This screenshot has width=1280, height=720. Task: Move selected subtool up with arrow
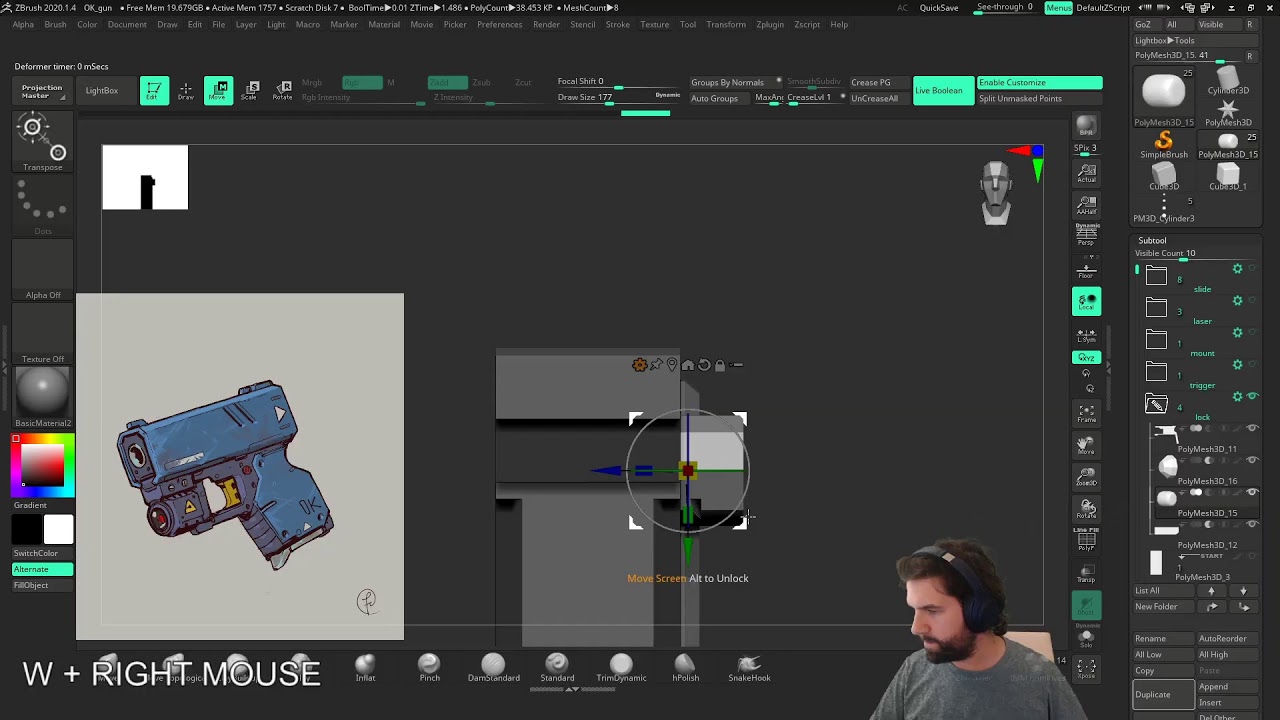[x=1211, y=591]
